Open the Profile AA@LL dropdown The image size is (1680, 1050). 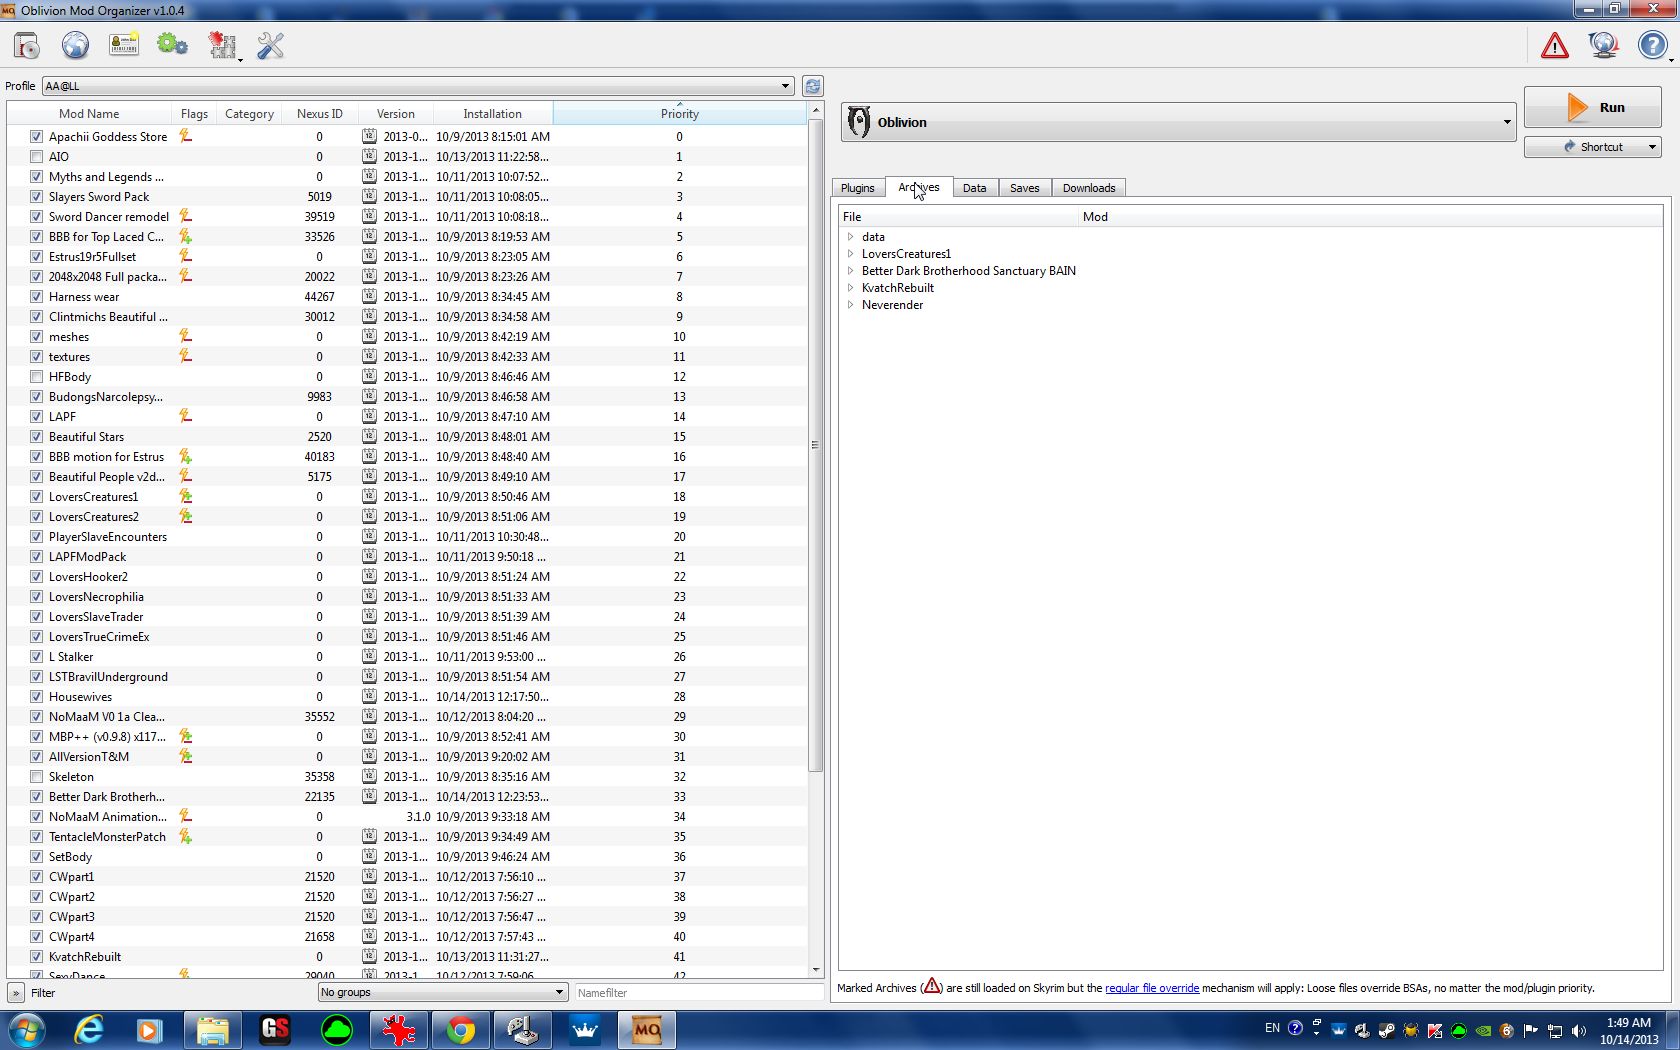click(418, 86)
